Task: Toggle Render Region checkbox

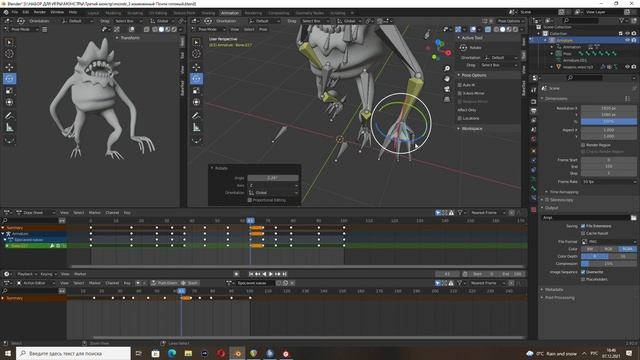Action: 583,145
